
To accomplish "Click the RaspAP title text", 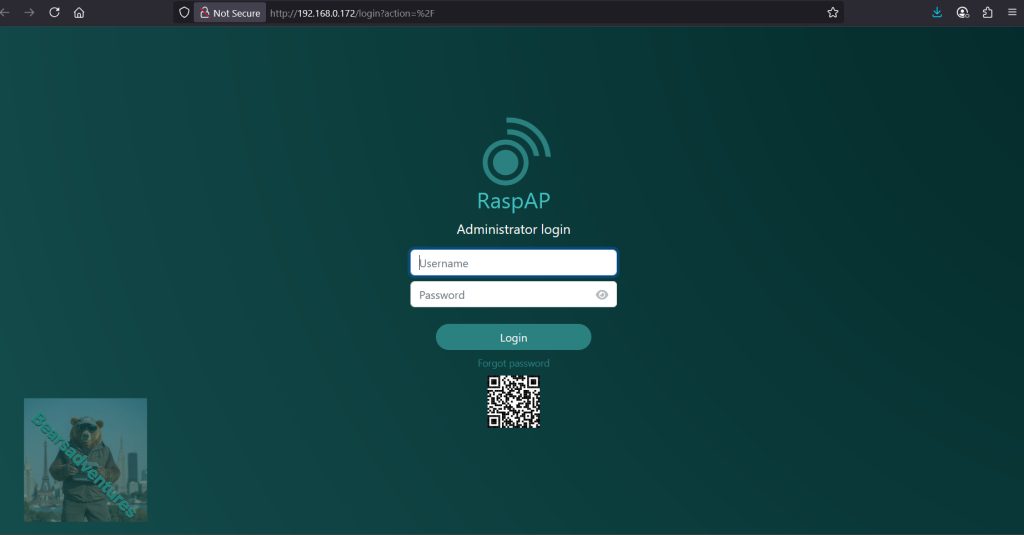I will 513,201.
